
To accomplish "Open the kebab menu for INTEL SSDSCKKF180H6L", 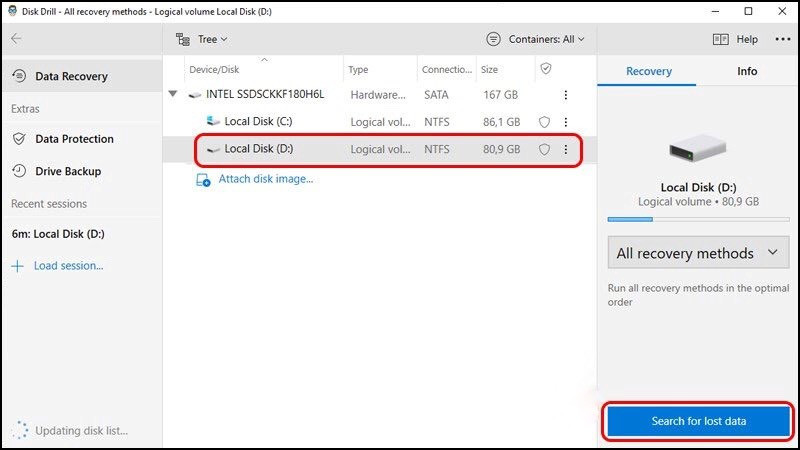I will (566, 95).
